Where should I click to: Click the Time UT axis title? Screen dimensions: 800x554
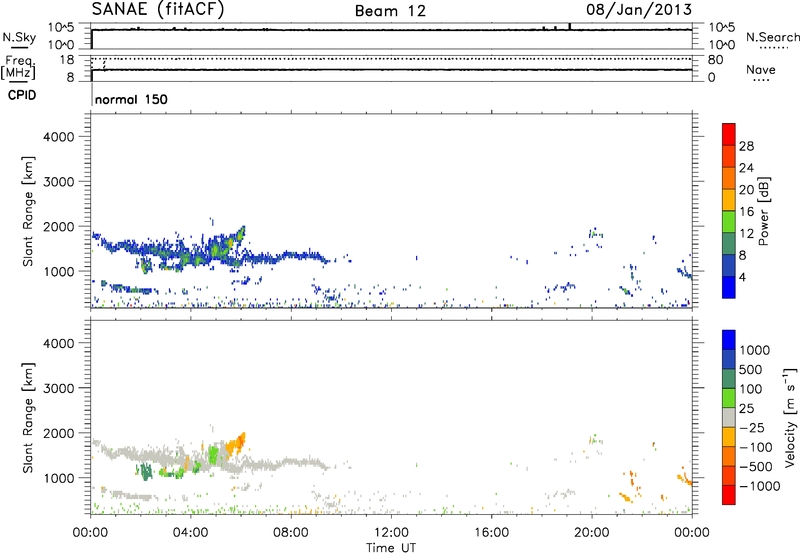tap(391, 548)
